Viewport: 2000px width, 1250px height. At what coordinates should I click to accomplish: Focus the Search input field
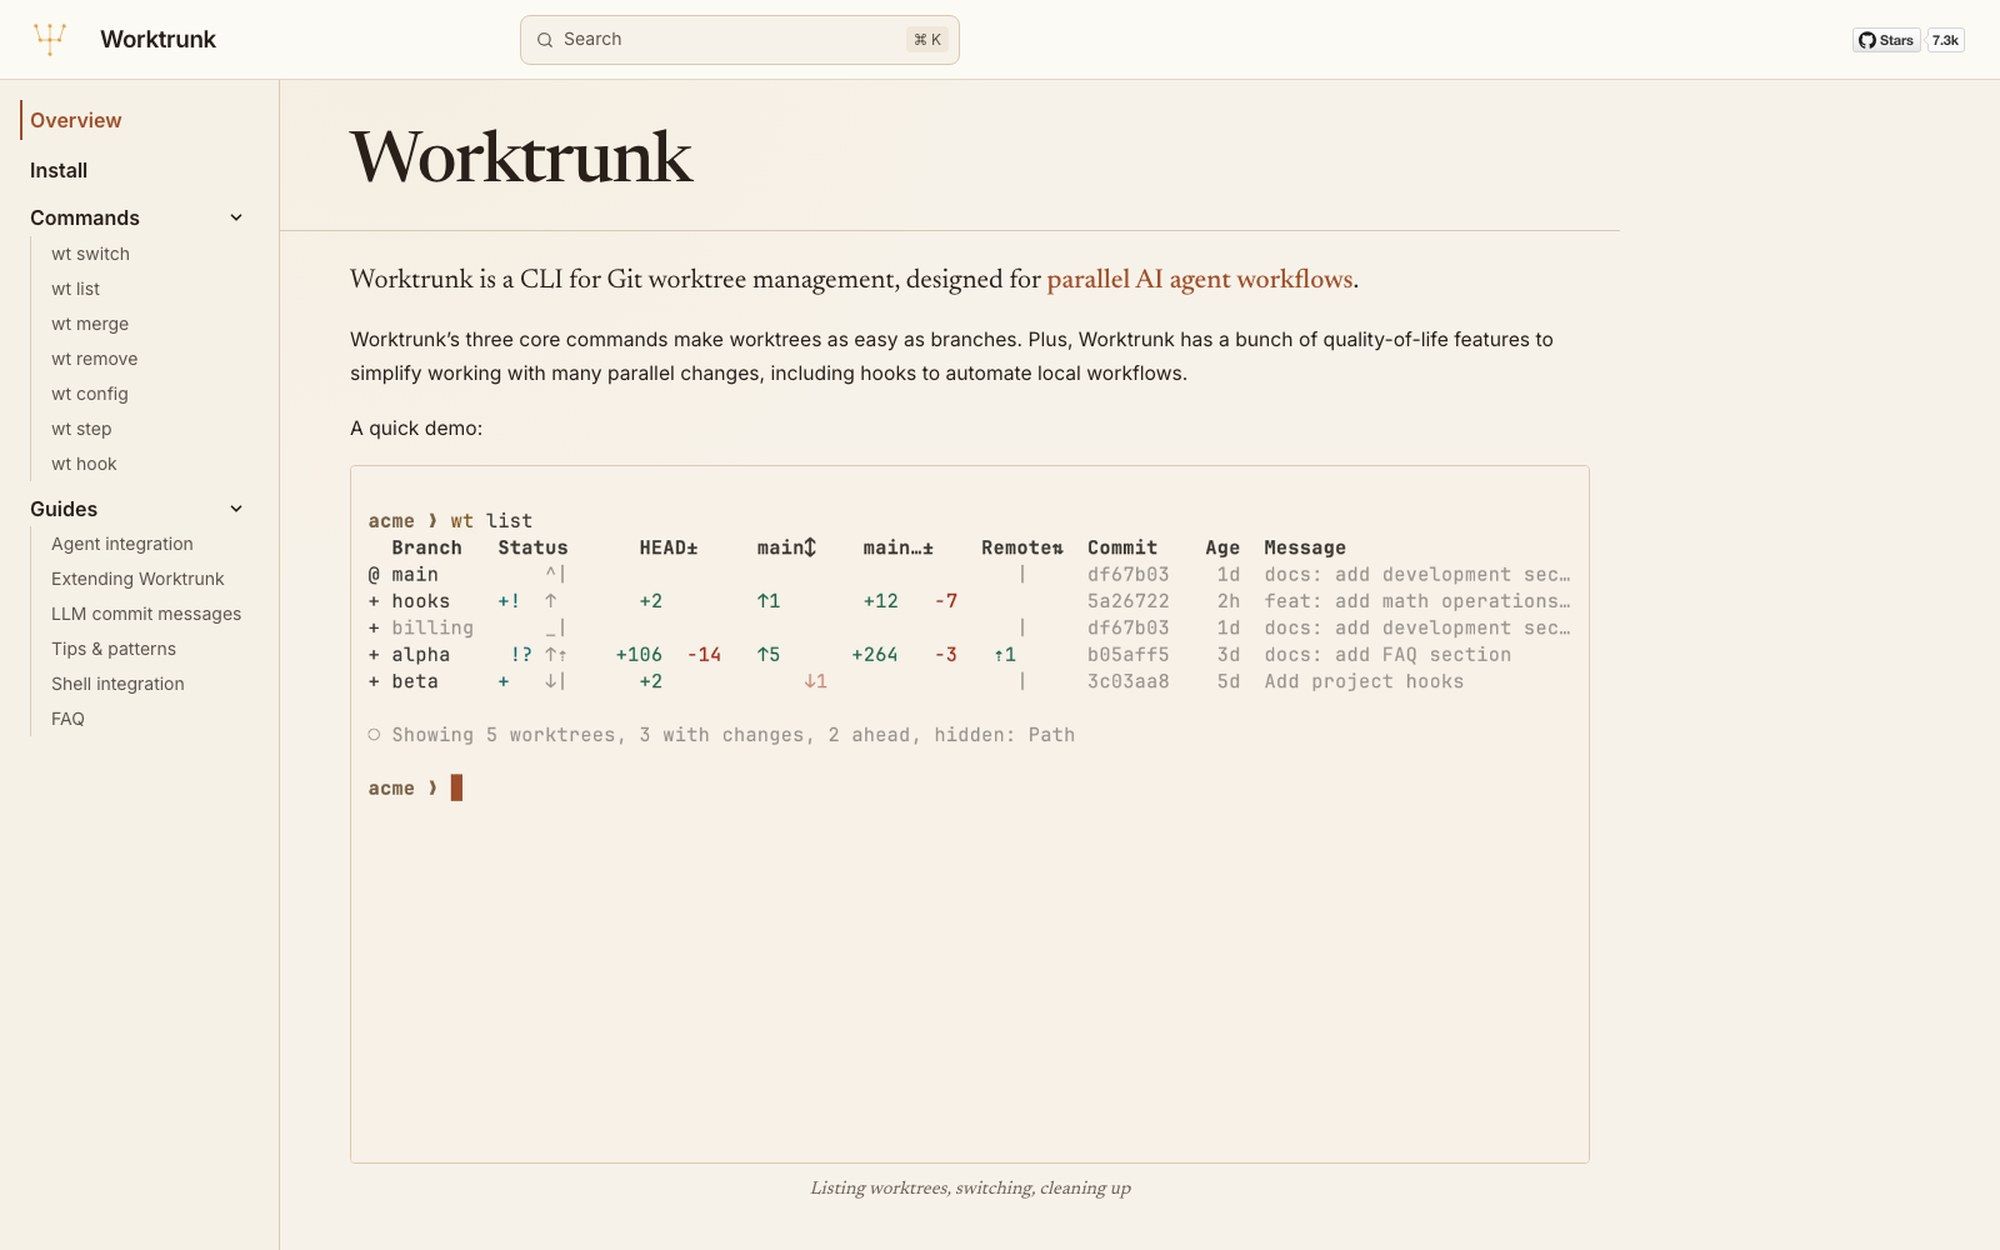[x=739, y=40]
